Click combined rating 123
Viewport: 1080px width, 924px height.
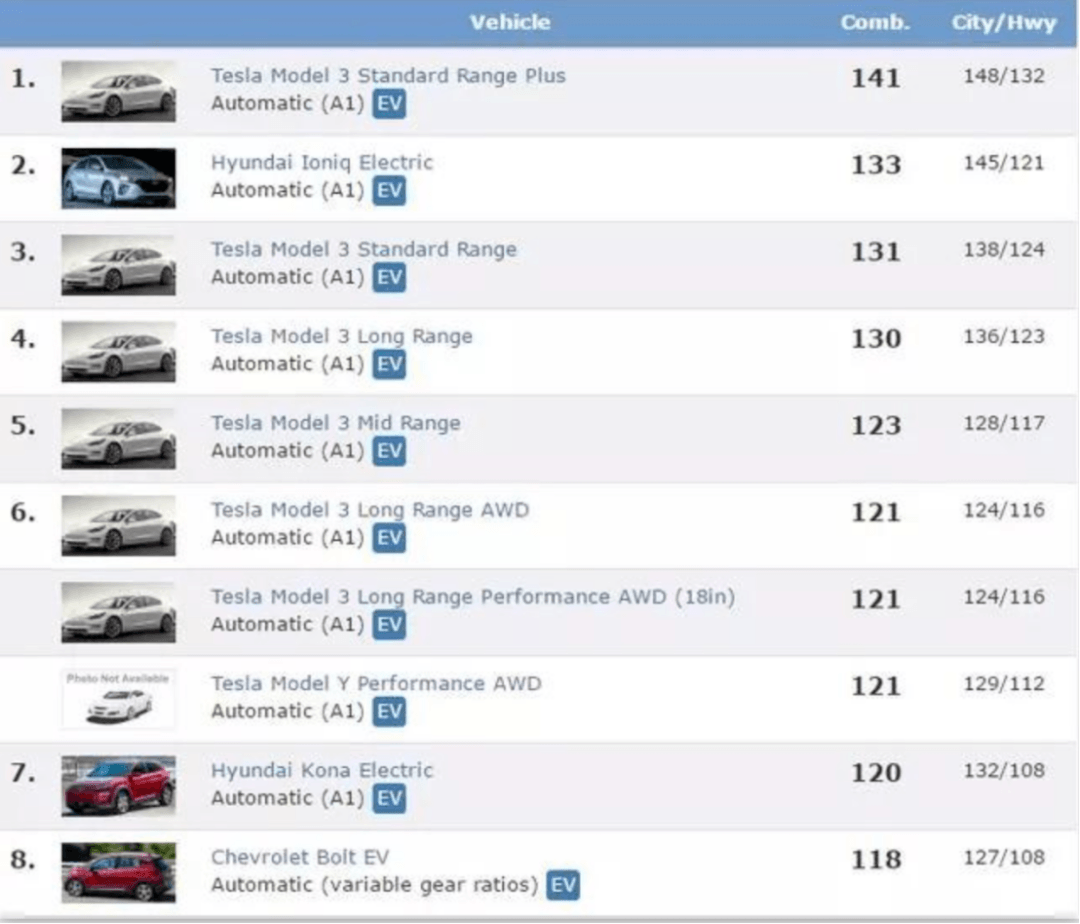pyautogui.click(x=876, y=425)
